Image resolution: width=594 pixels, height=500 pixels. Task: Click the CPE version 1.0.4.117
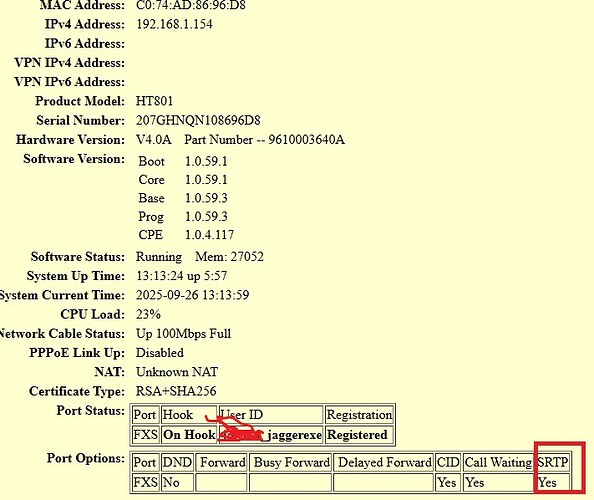tap(209, 235)
